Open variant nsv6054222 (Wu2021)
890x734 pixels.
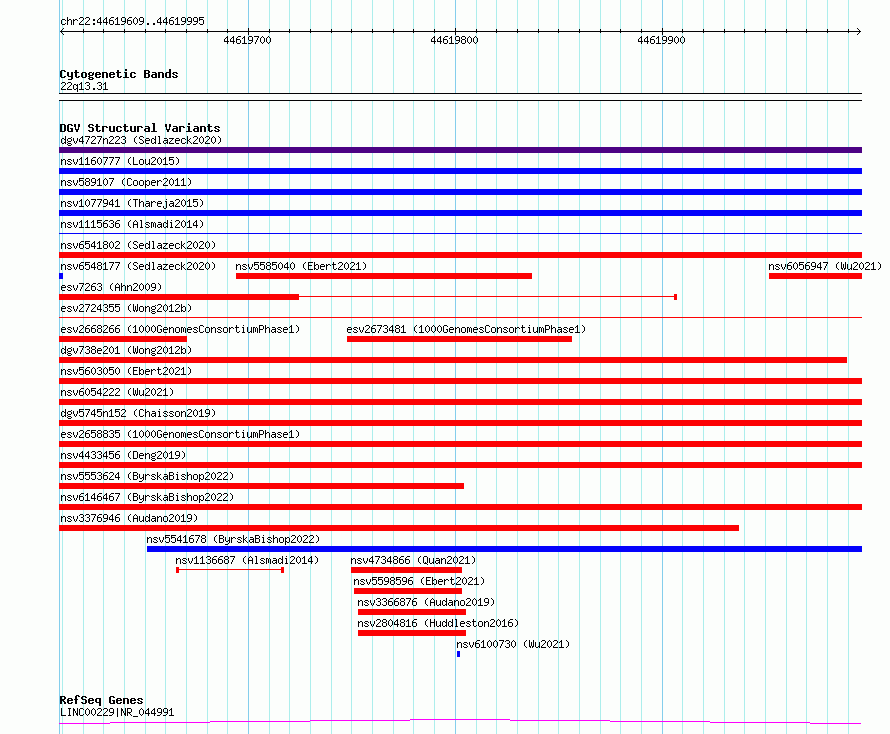(117, 392)
